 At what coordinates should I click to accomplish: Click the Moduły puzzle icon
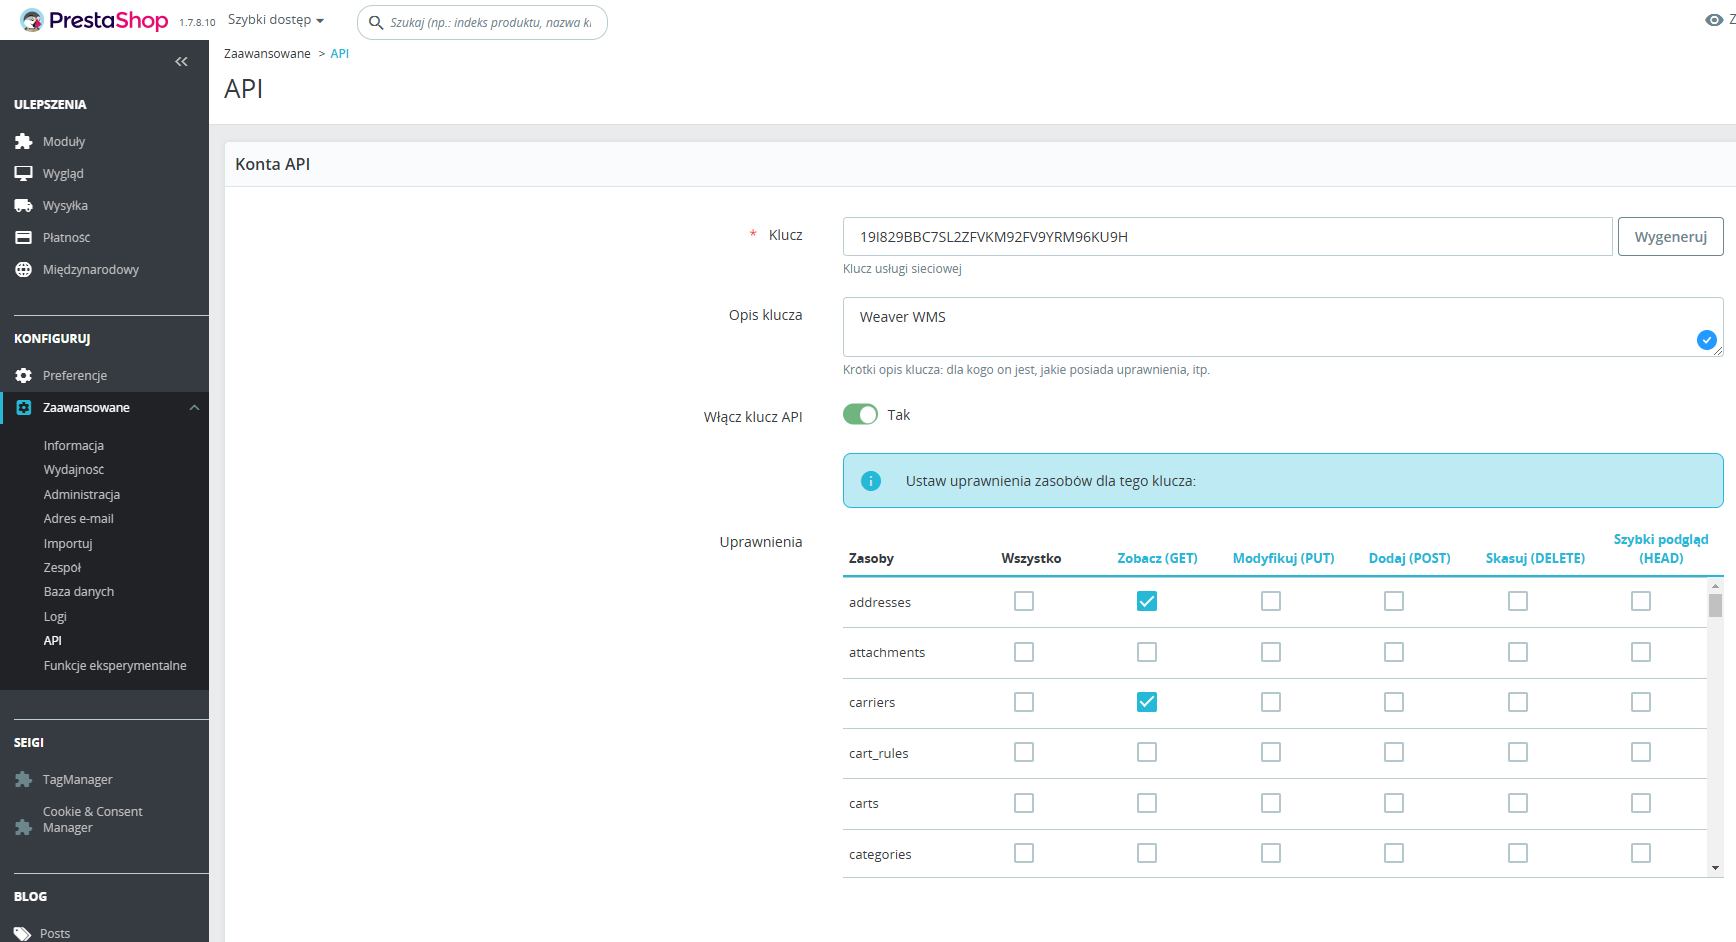[x=23, y=141]
